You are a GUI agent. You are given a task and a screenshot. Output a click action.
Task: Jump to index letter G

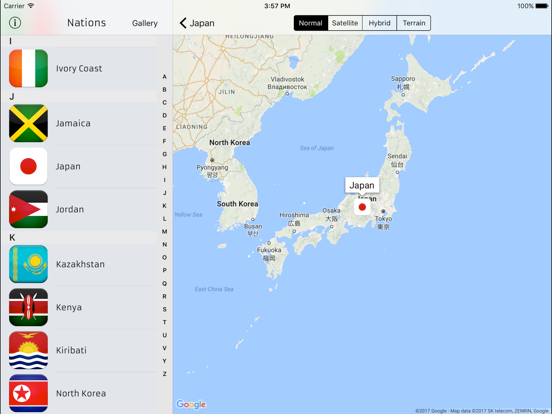pyautogui.click(x=164, y=154)
